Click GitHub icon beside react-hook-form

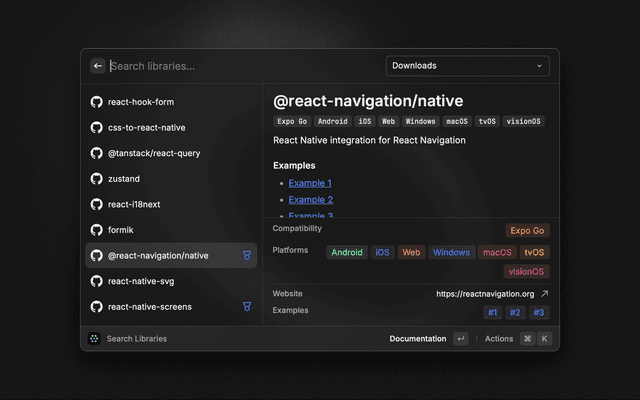coord(97,102)
